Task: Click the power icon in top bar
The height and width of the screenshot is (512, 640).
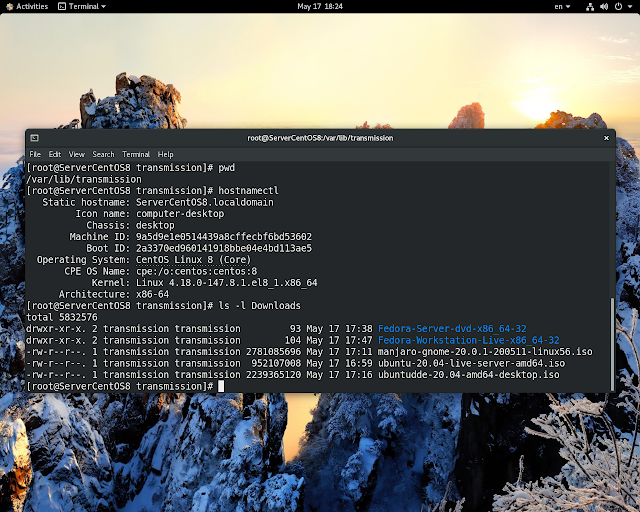Action: (x=618, y=7)
